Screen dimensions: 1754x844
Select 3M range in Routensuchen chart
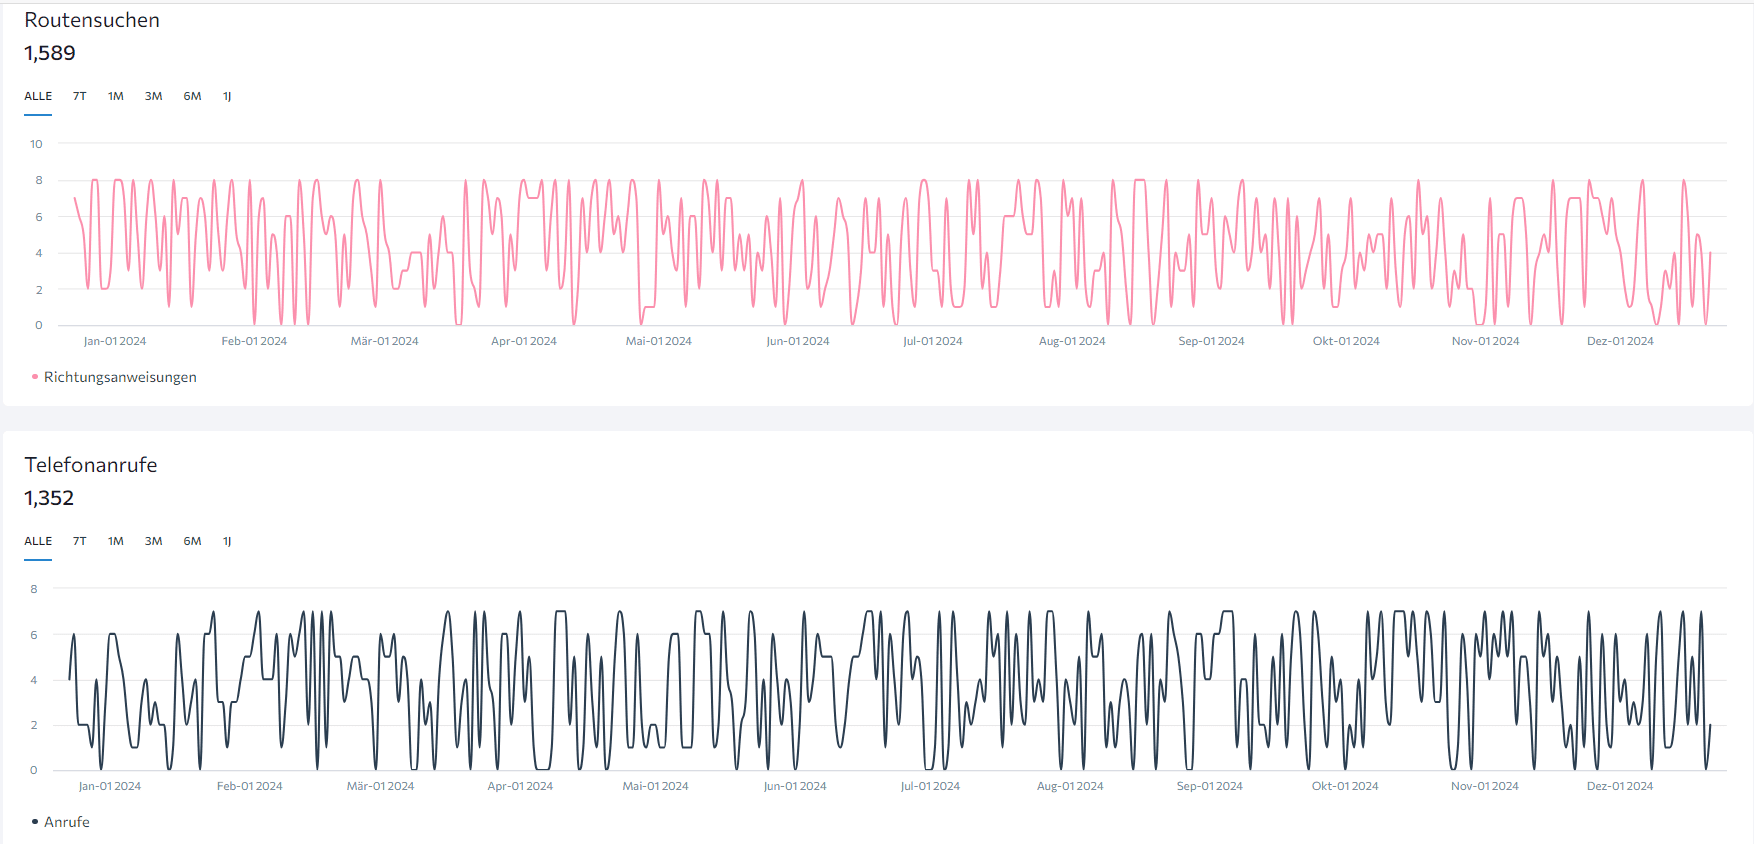coord(154,96)
